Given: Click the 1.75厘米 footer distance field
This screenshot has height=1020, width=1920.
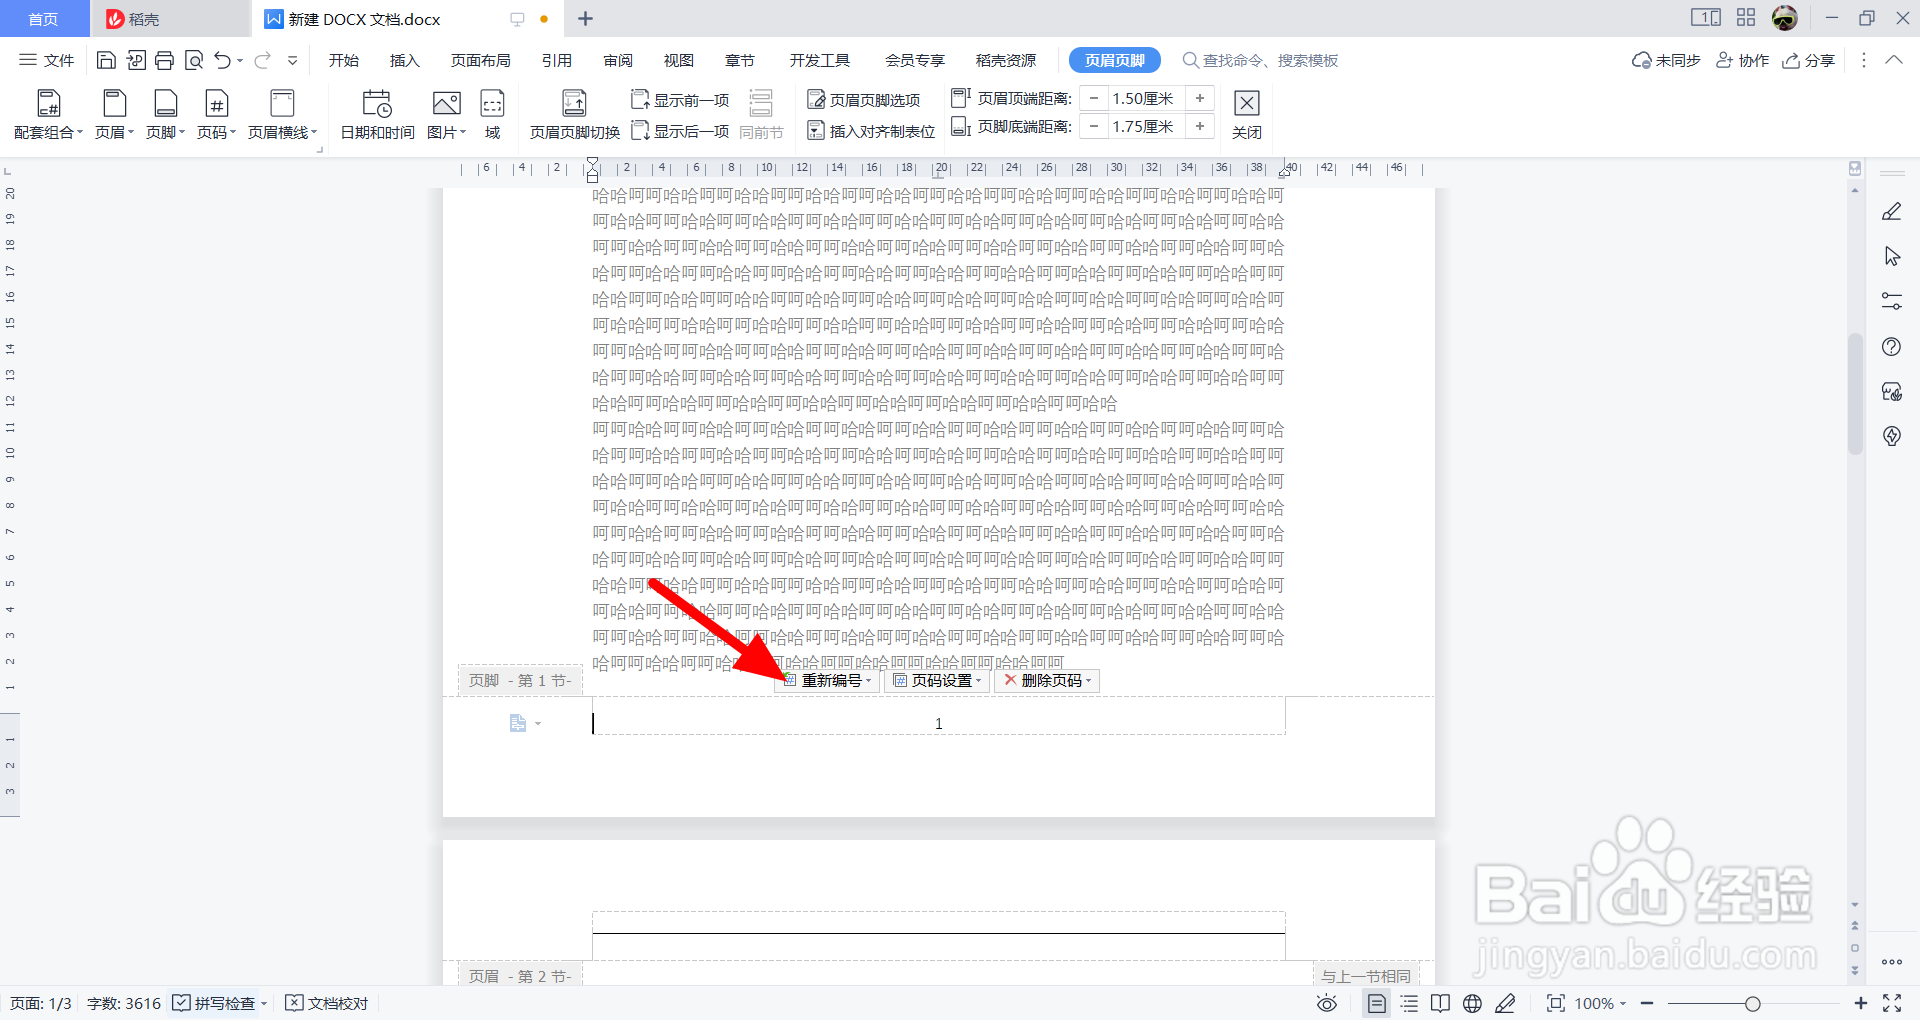Looking at the screenshot, I should [x=1144, y=126].
